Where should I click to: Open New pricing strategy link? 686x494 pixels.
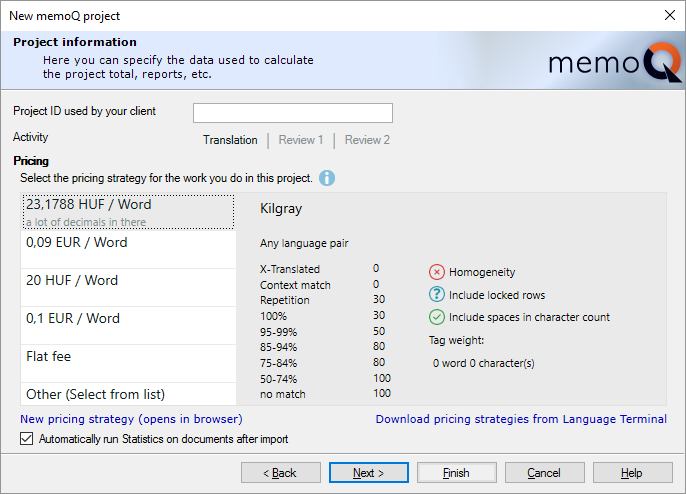[131, 419]
